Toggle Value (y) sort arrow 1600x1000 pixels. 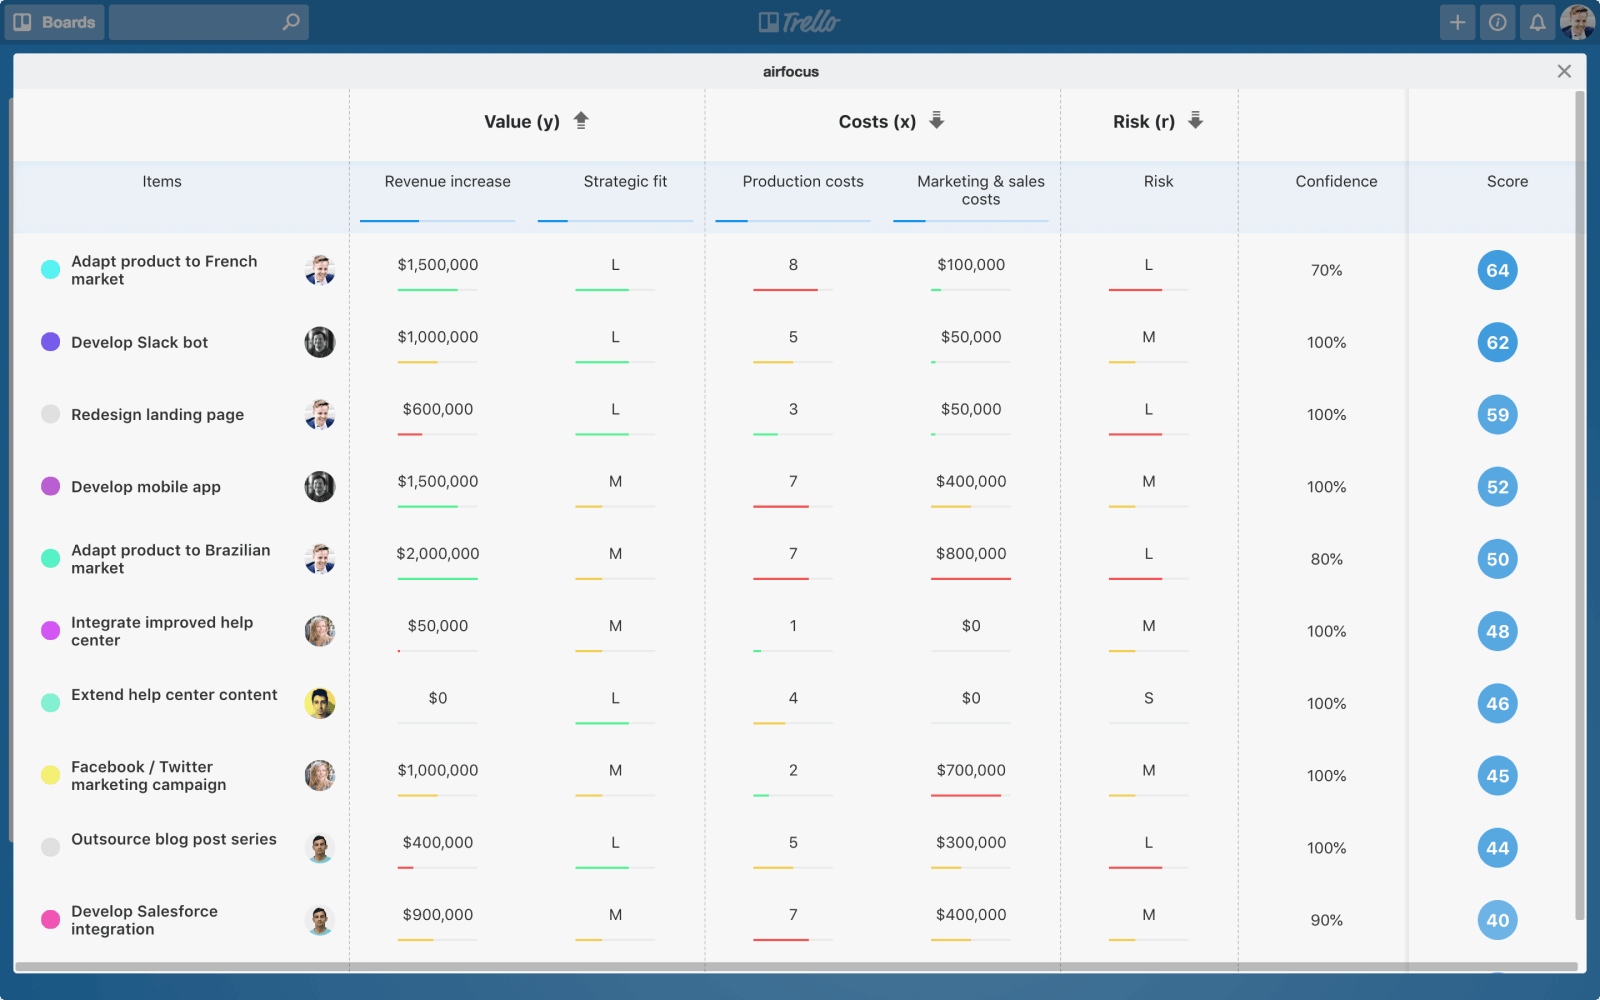tap(581, 121)
